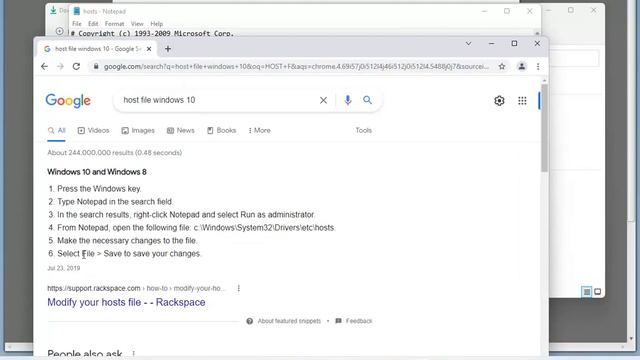Switch to Images results tab
640x360 pixels.
click(x=138, y=131)
